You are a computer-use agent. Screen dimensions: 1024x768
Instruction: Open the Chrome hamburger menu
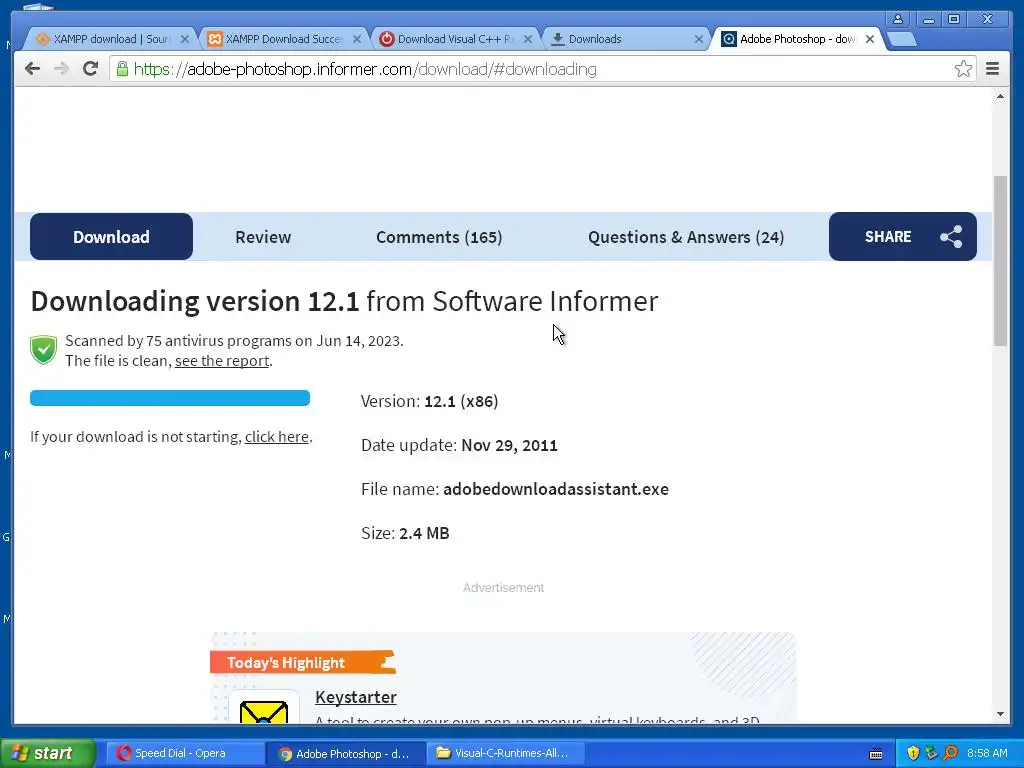click(x=992, y=69)
